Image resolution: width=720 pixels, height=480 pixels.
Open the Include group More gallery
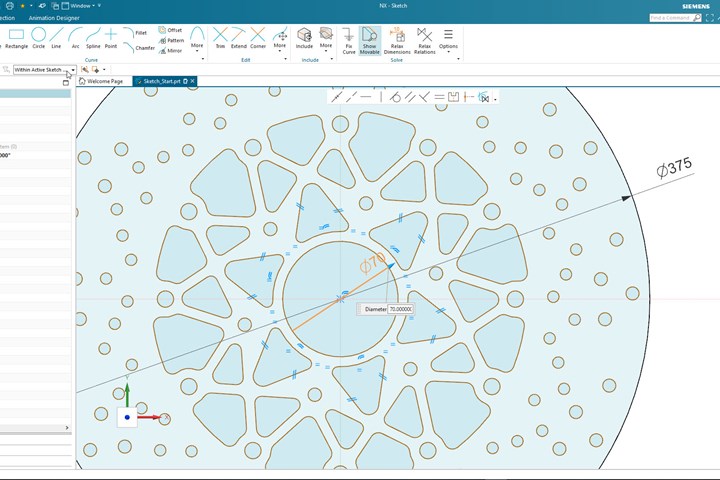click(326, 39)
